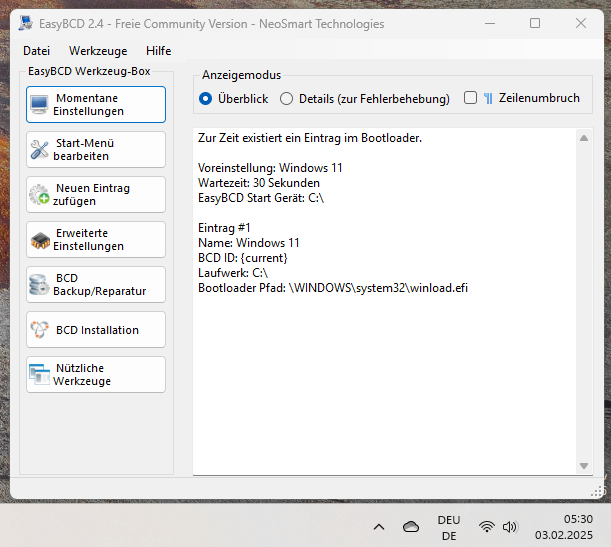Open the OneDrive cloud tray icon
The height and width of the screenshot is (547, 611).
pyautogui.click(x=411, y=527)
